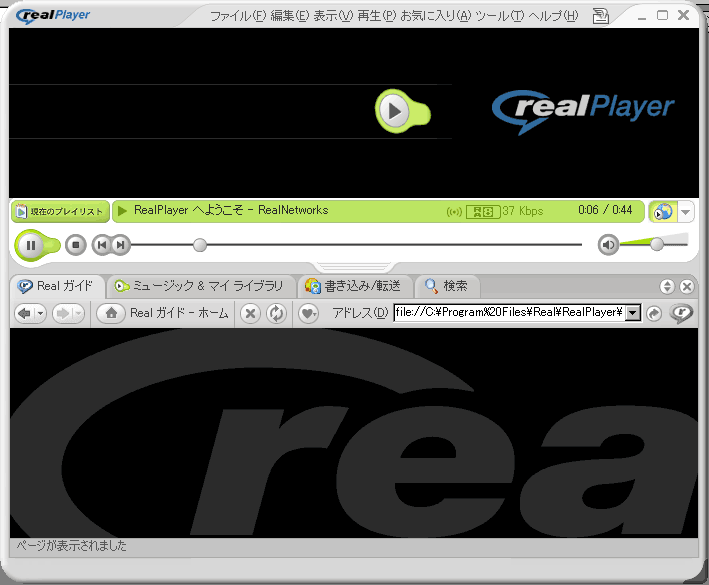Click the message center icon in title bar
The height and width of the screenshot is (585, 709).
coord(600,16)
